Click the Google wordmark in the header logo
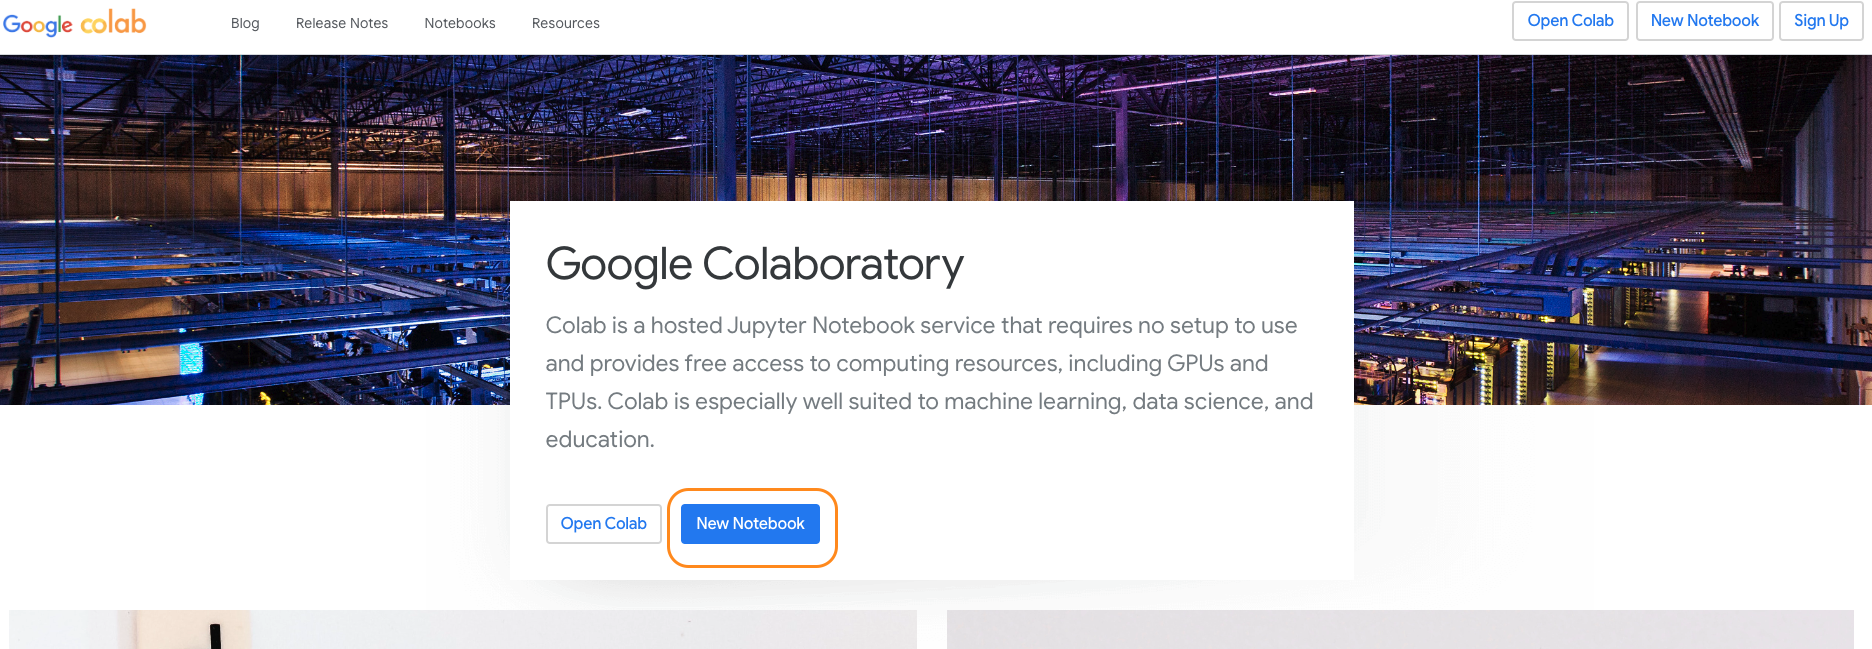 tap(38, 24)
